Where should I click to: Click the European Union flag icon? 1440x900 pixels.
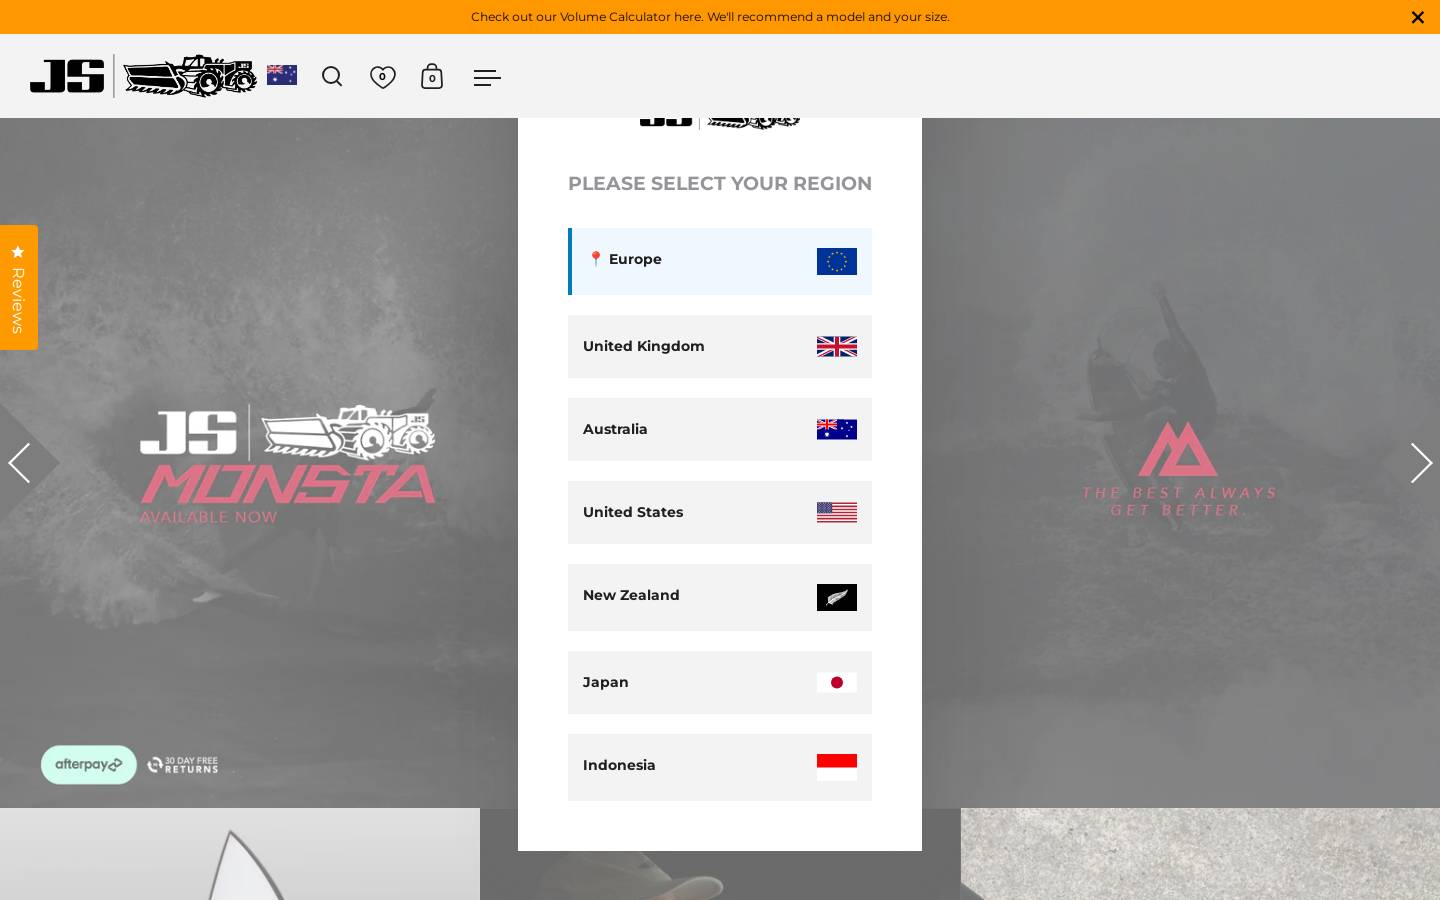point(837,261)
